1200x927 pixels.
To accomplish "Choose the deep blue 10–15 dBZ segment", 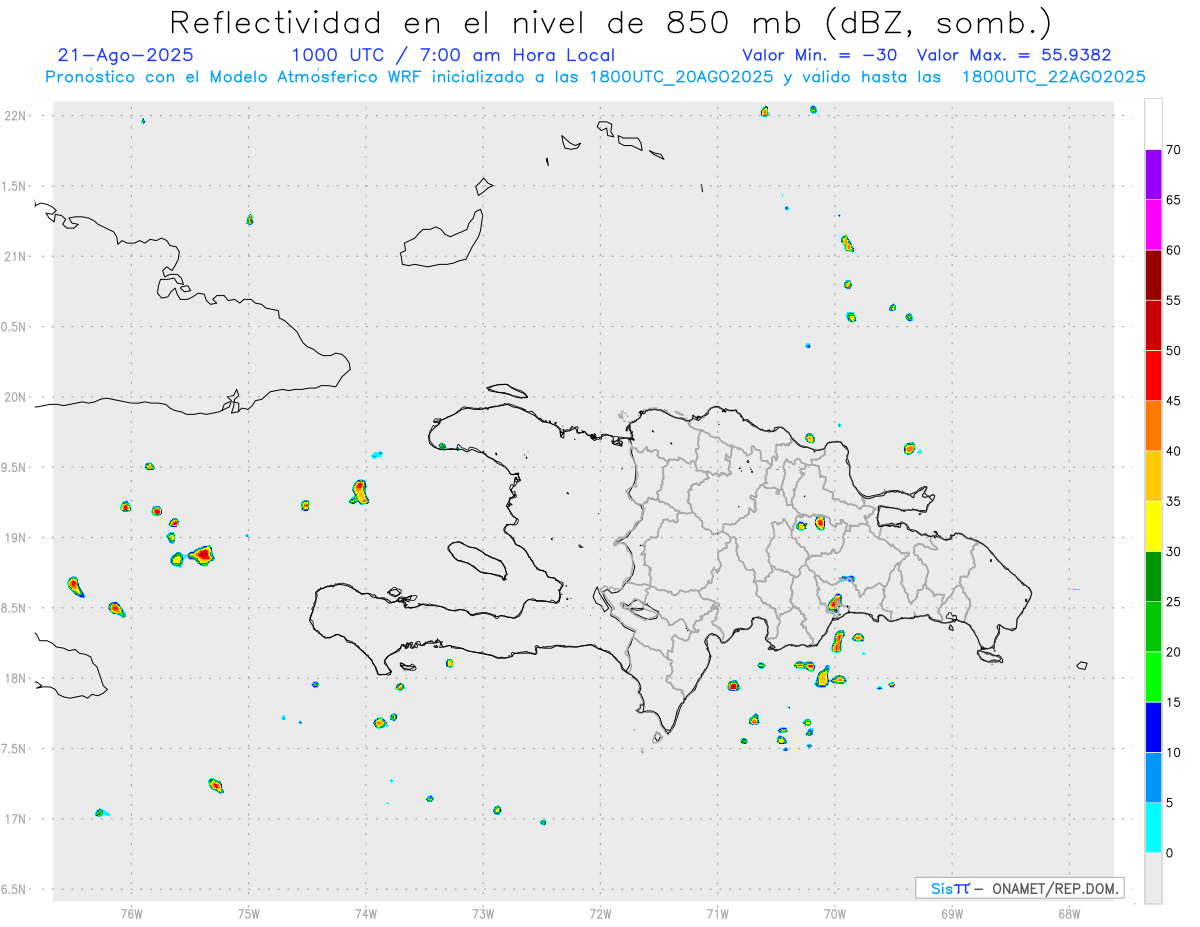I will [x=1153, y=727].
